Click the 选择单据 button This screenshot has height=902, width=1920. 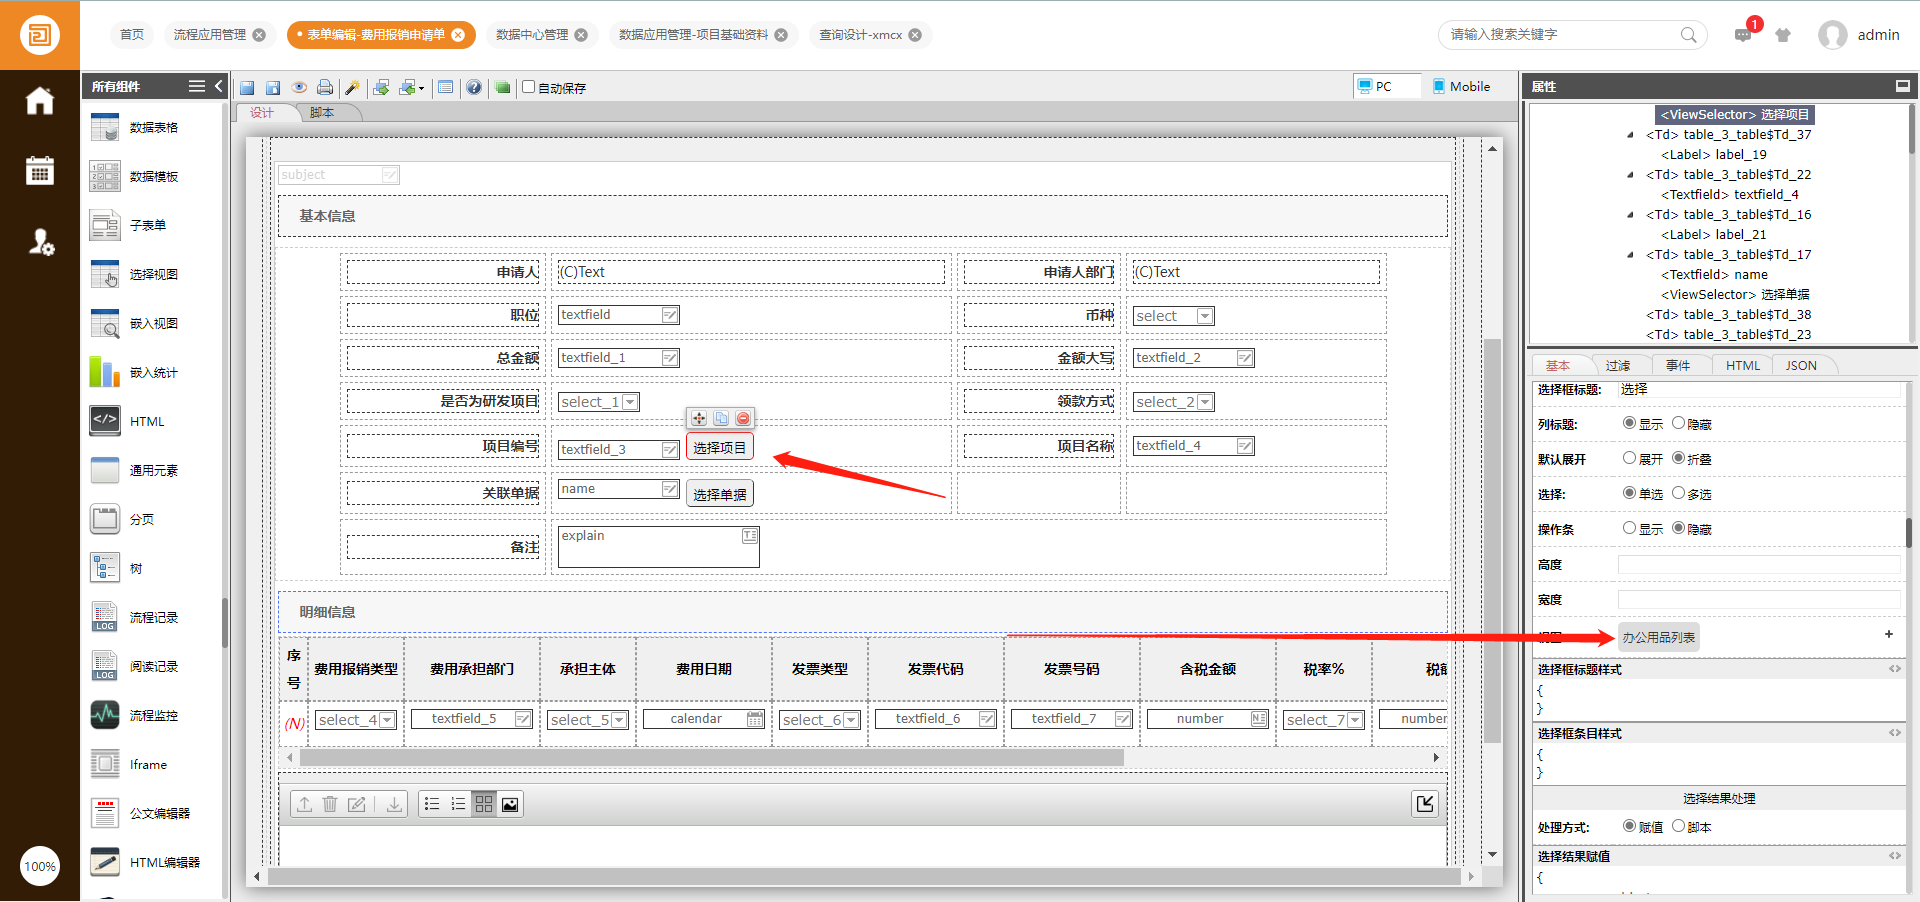pyautogui.click(x=719, y=494)
